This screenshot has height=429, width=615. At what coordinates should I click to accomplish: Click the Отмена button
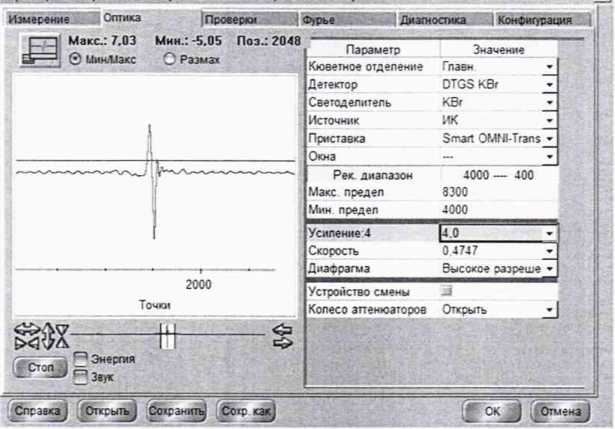pos(560,411)
